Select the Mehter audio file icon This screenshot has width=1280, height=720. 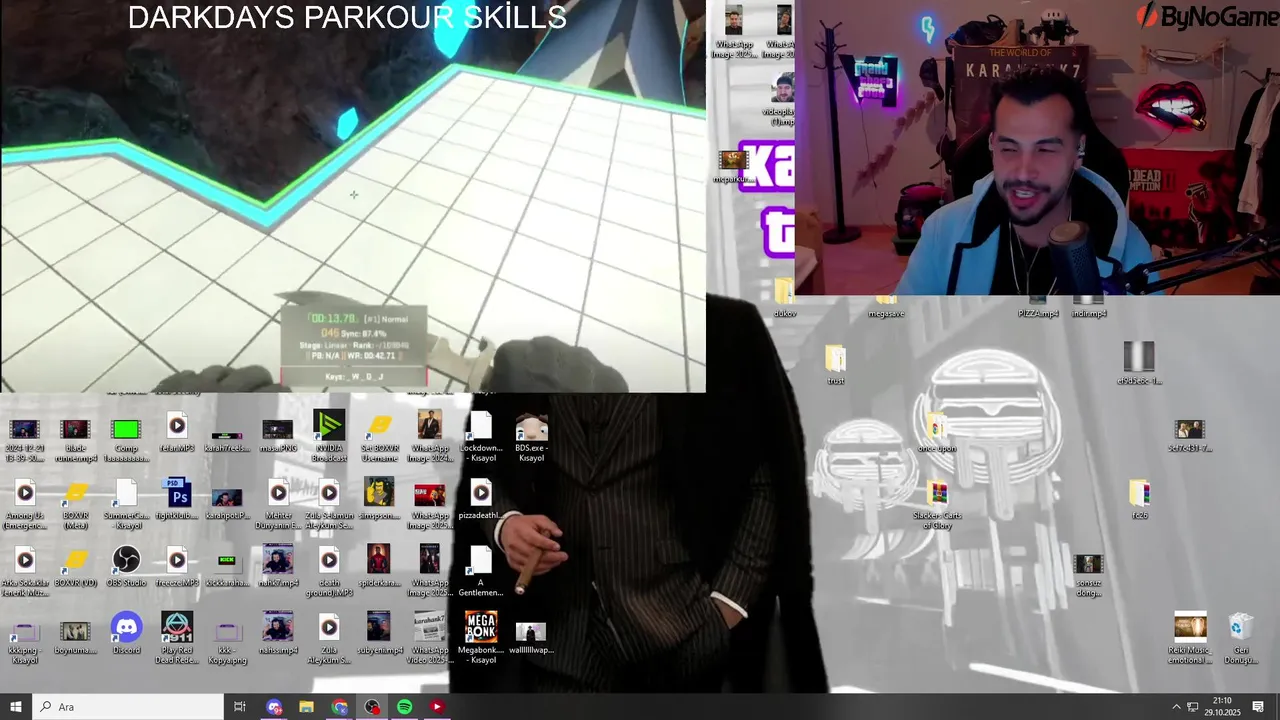[x=278, y=493]
